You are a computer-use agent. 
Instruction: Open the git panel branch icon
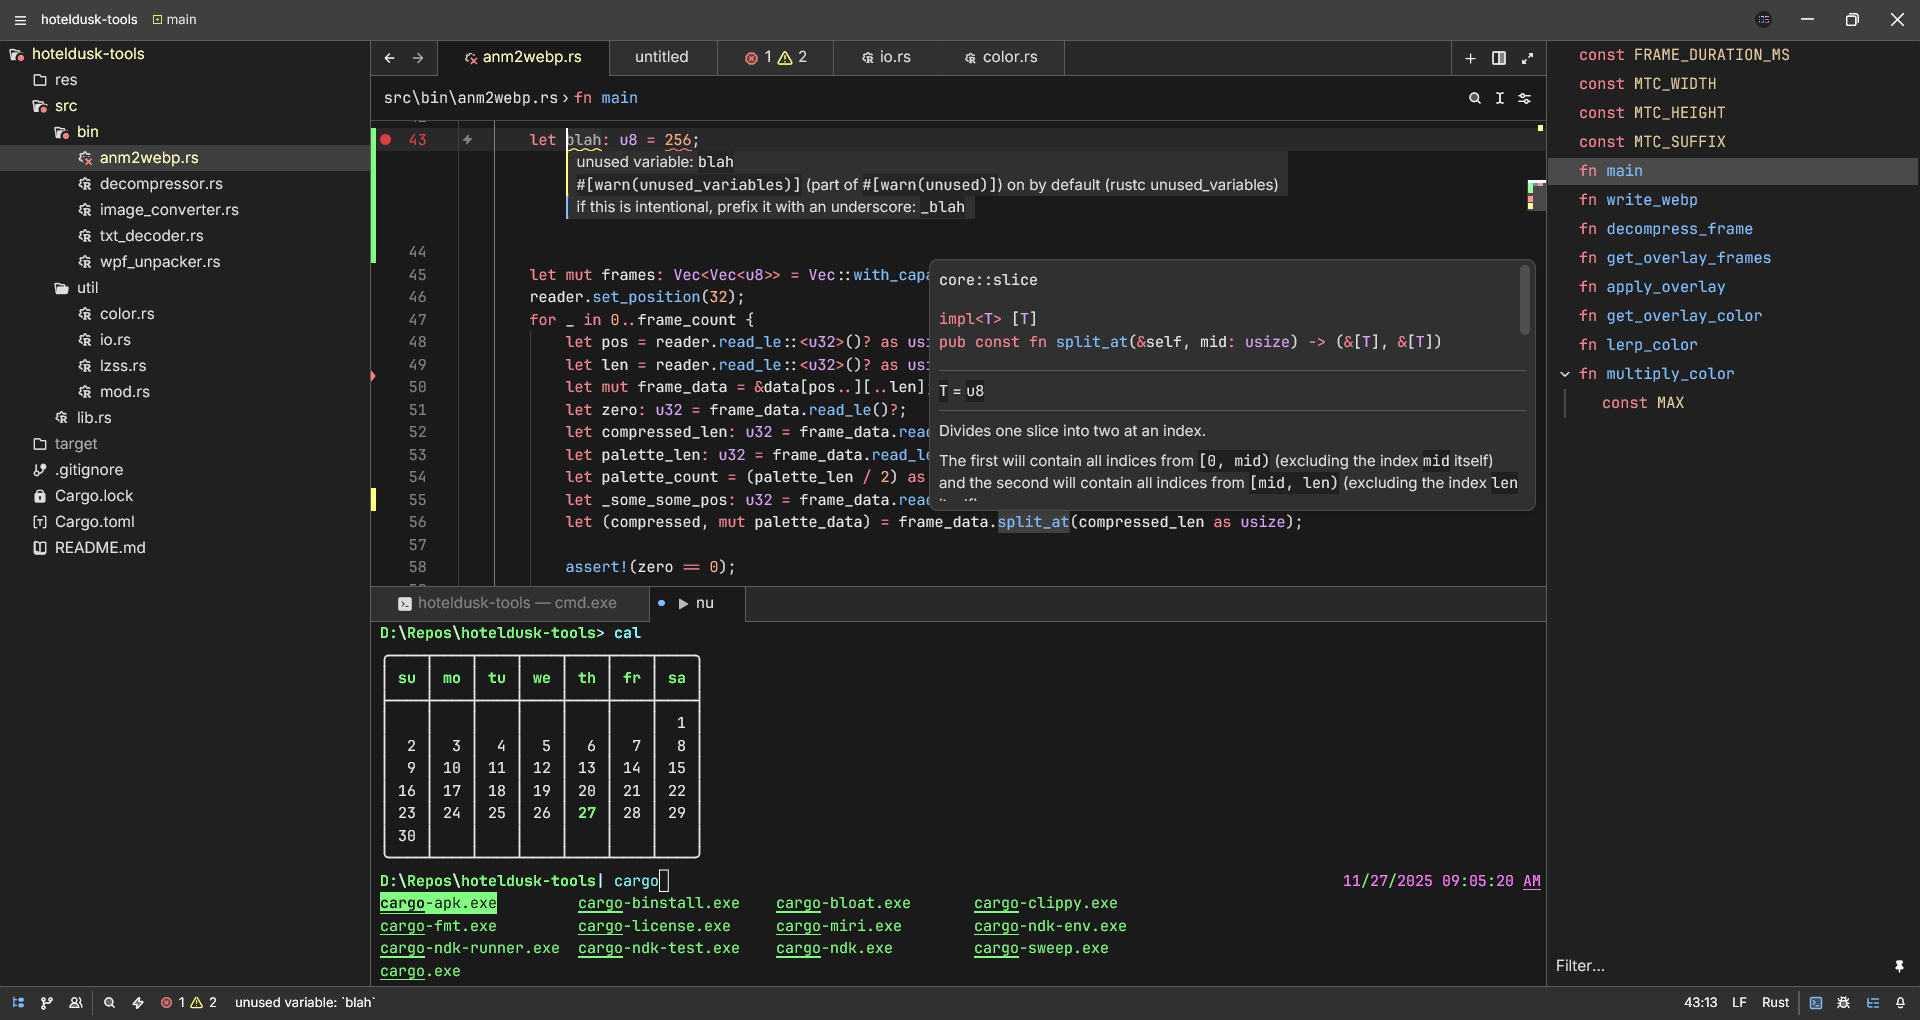tap(46, 1002)
